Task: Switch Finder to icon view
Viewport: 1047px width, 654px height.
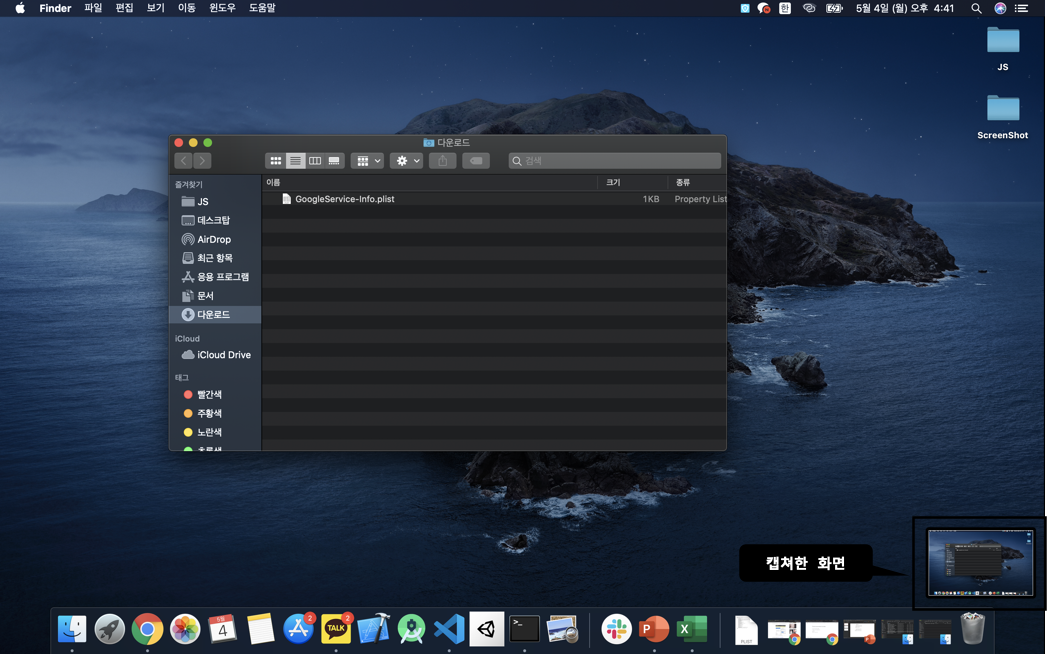Action: (275, 161)
